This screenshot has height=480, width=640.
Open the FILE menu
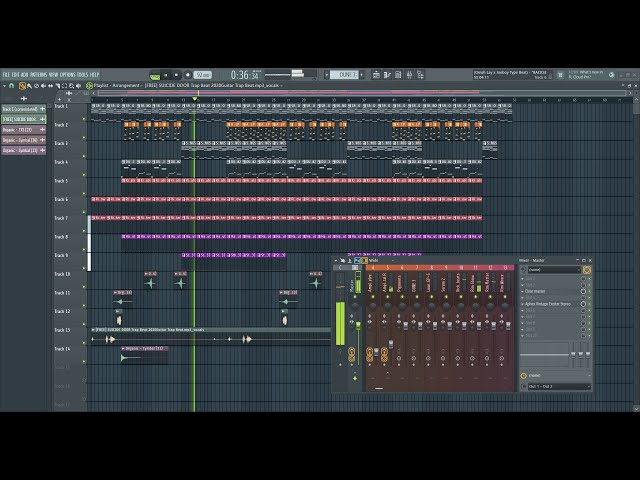tap(6, 75)
